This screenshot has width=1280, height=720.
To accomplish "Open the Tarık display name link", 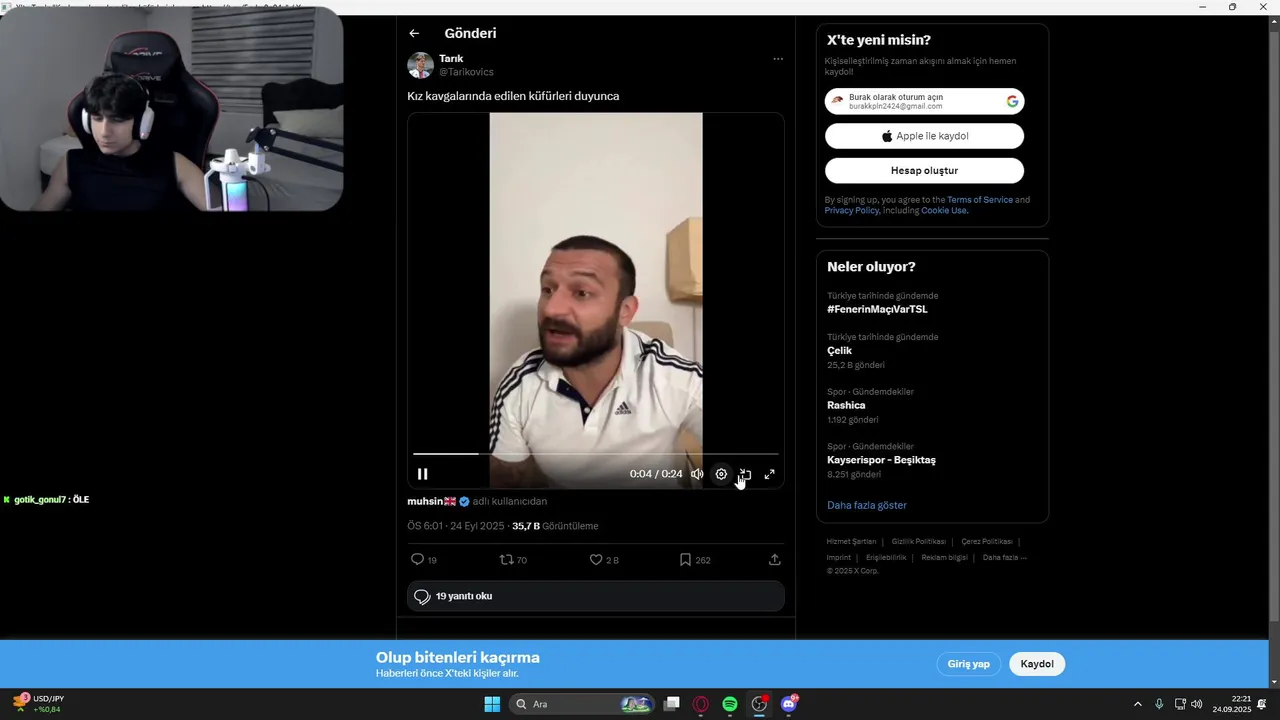I will pos(451,58).
